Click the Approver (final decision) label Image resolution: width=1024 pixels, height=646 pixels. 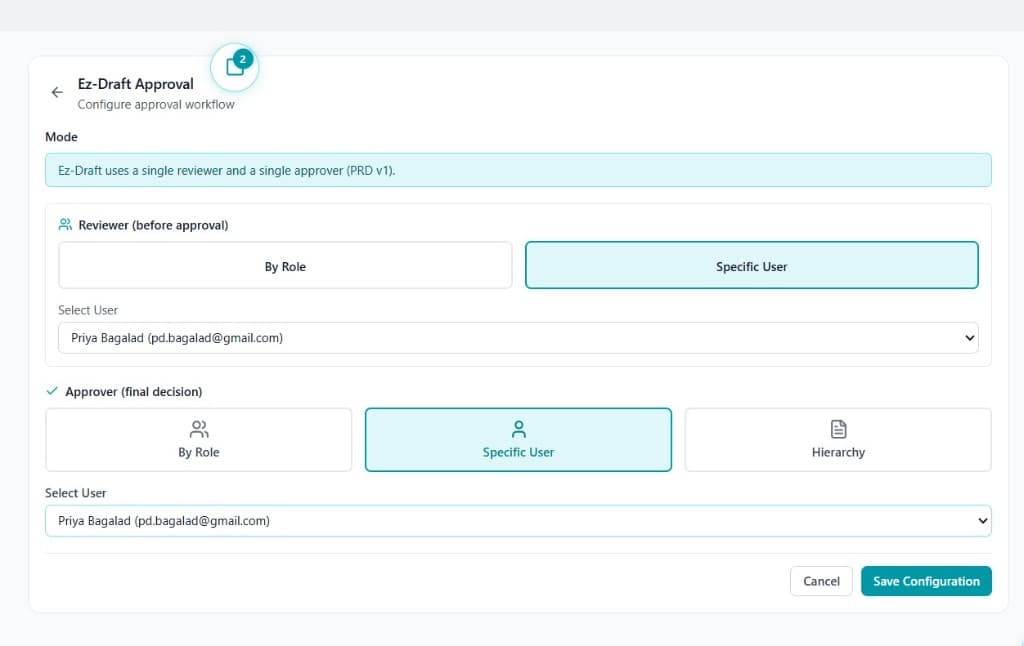click(x=134, y=392)
